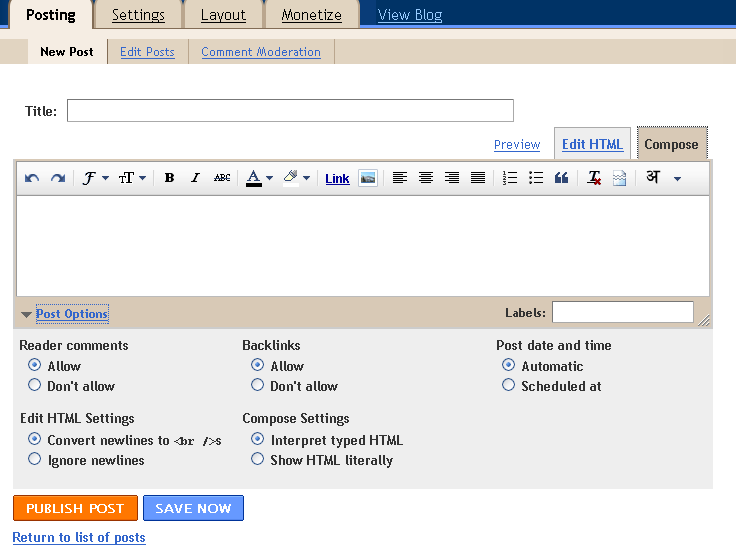Center align the text
This screenshot has height=545, width=736.
[x=426, y=178]
